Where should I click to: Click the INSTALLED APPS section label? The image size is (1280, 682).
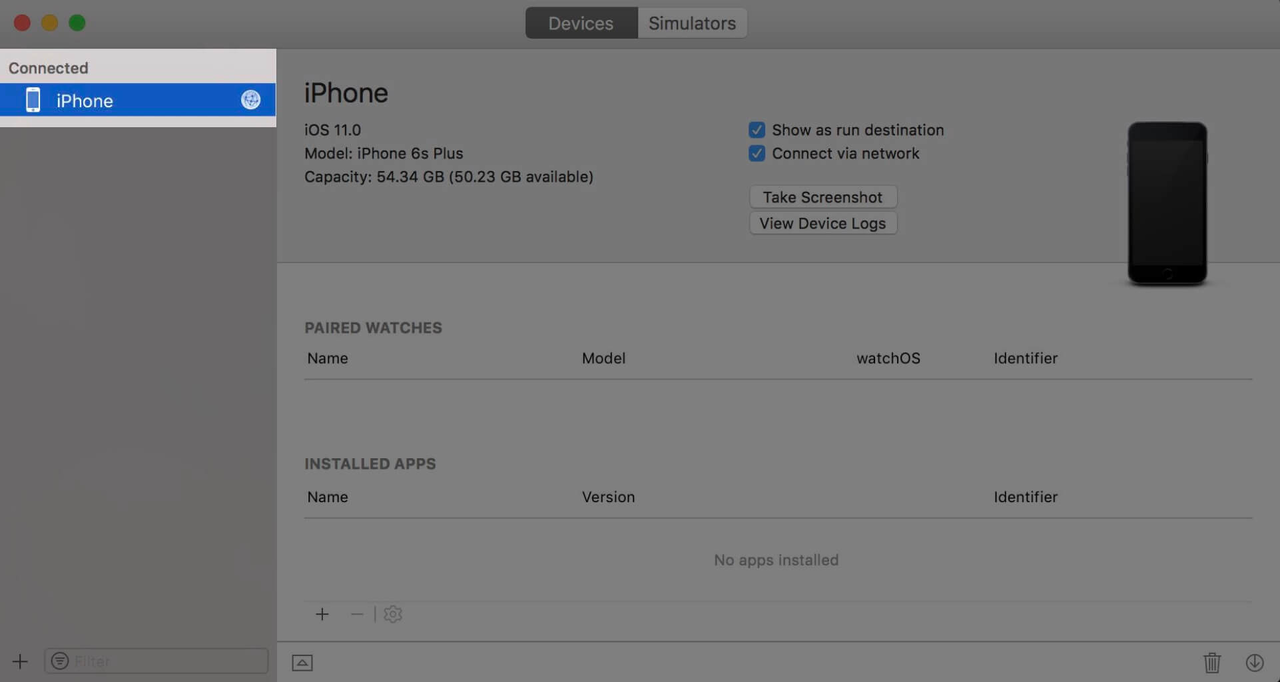(370, 464)
